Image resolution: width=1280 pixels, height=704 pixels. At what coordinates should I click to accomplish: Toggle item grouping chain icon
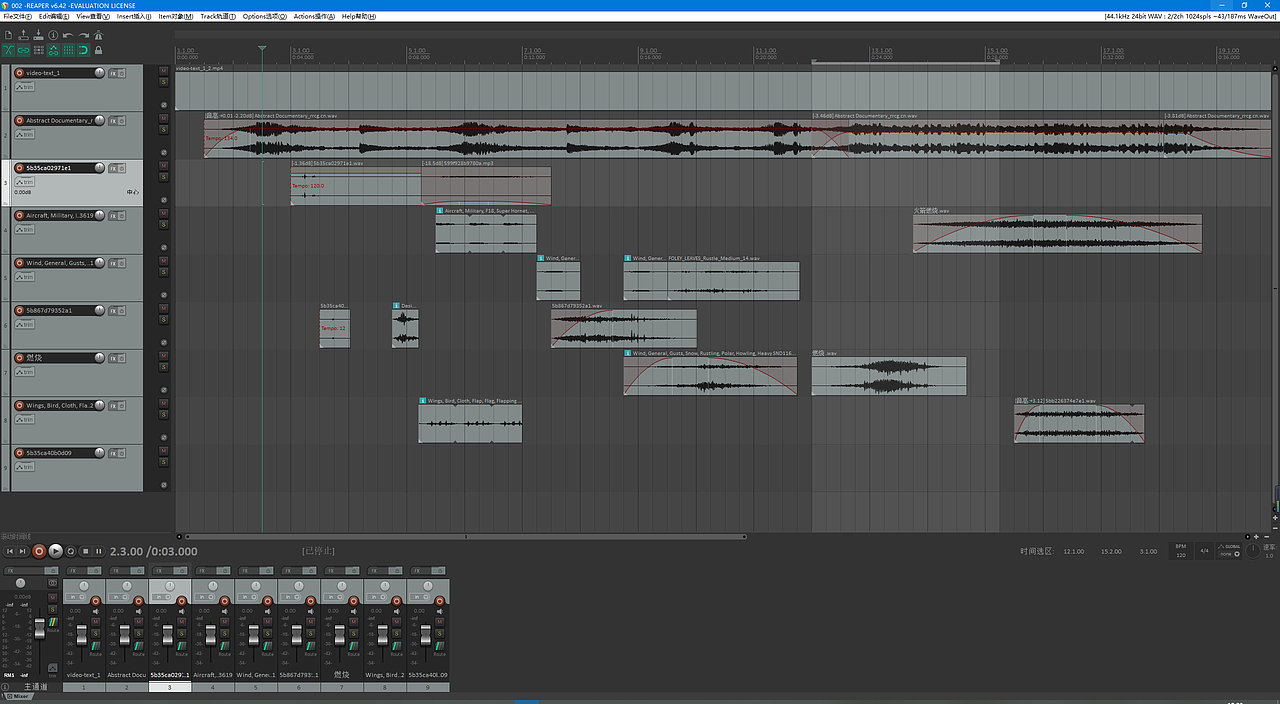tap(23, 50)
